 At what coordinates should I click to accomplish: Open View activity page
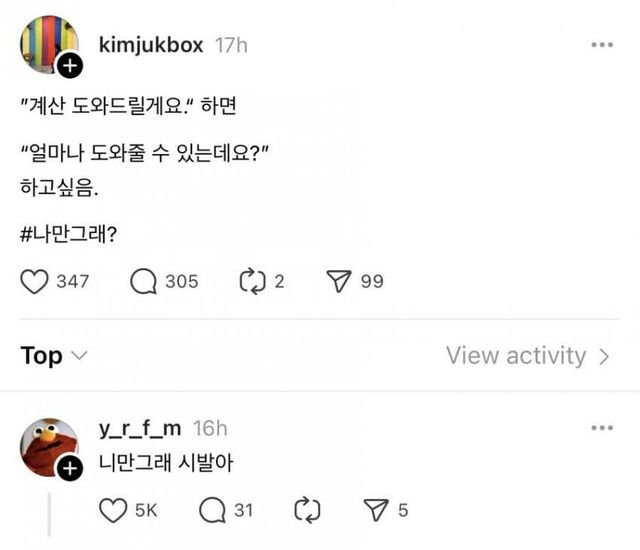tap(527, 356)
